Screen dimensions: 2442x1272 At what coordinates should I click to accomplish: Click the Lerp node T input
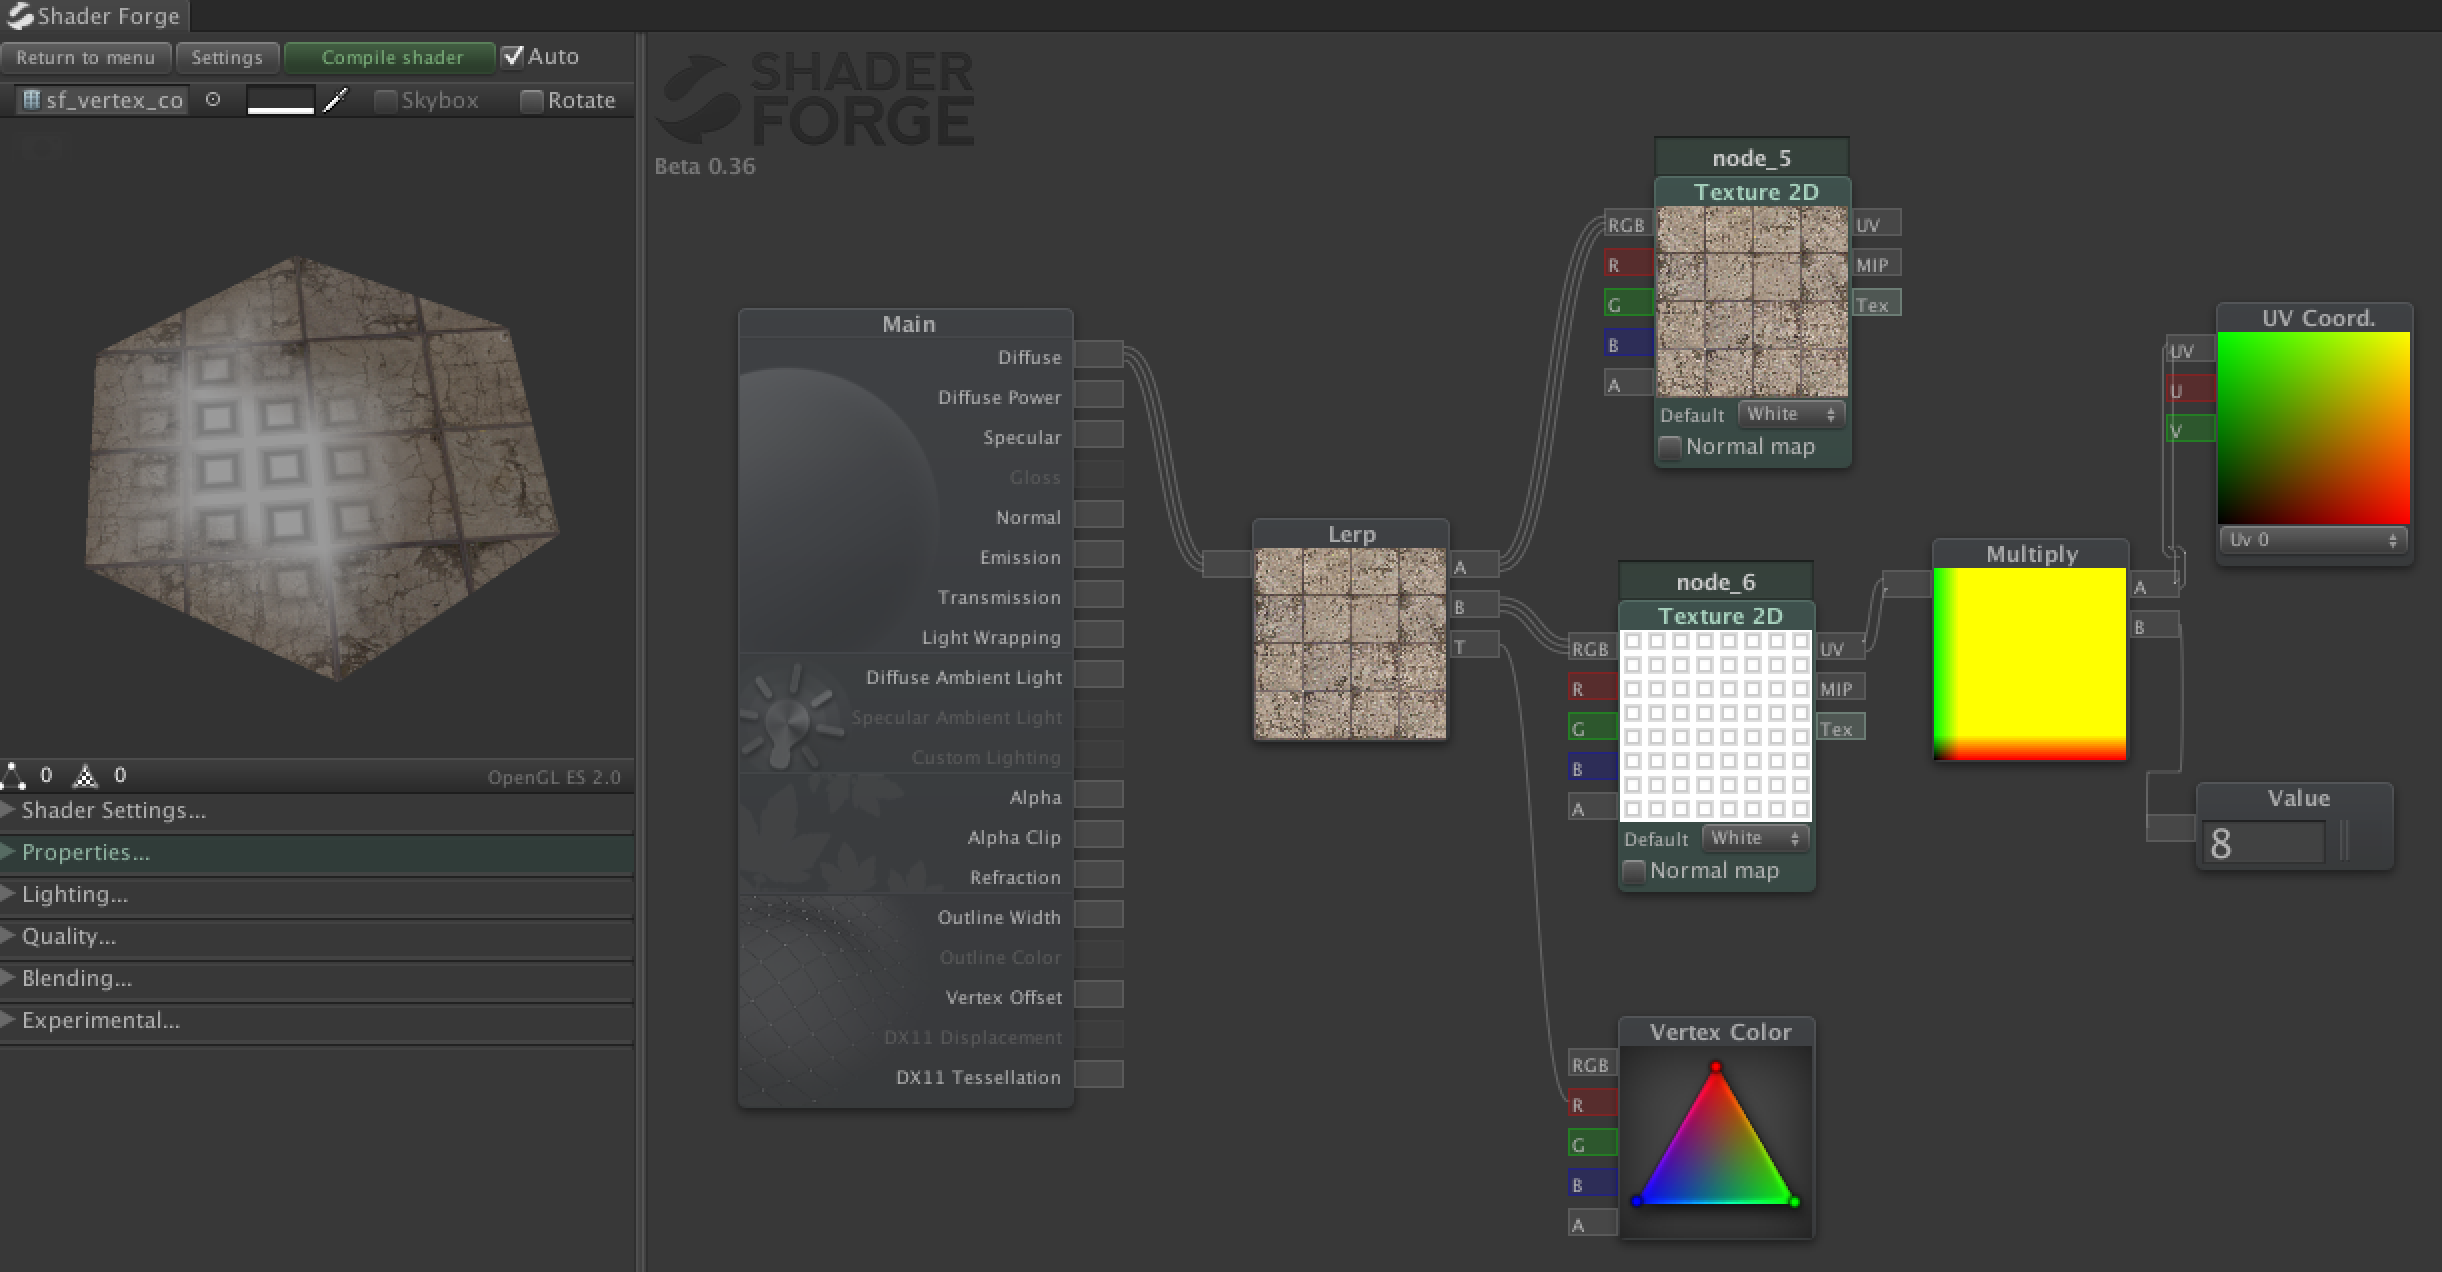click(1474, 646)
